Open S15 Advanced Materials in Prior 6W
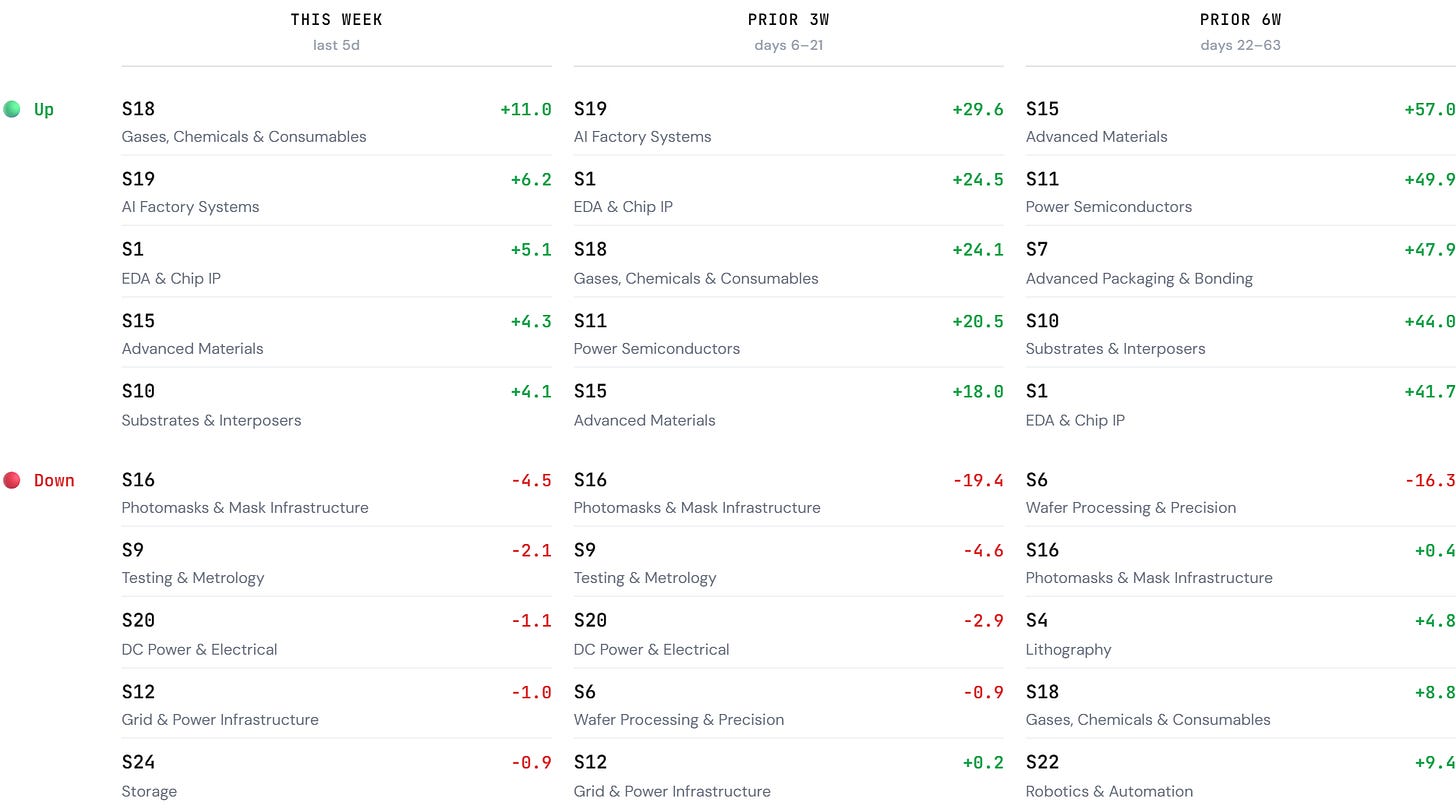This screenshot has width=1456, height=809. pos(1240,121)
